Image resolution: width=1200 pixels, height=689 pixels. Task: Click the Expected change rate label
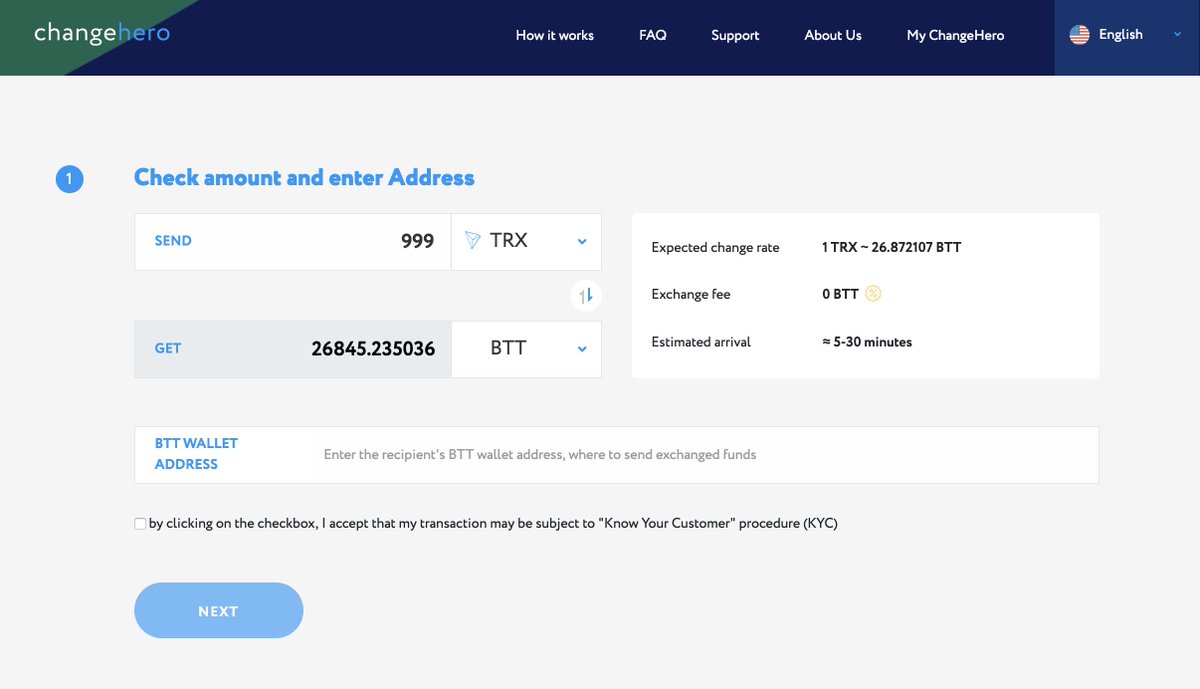[x=715, y=247]
